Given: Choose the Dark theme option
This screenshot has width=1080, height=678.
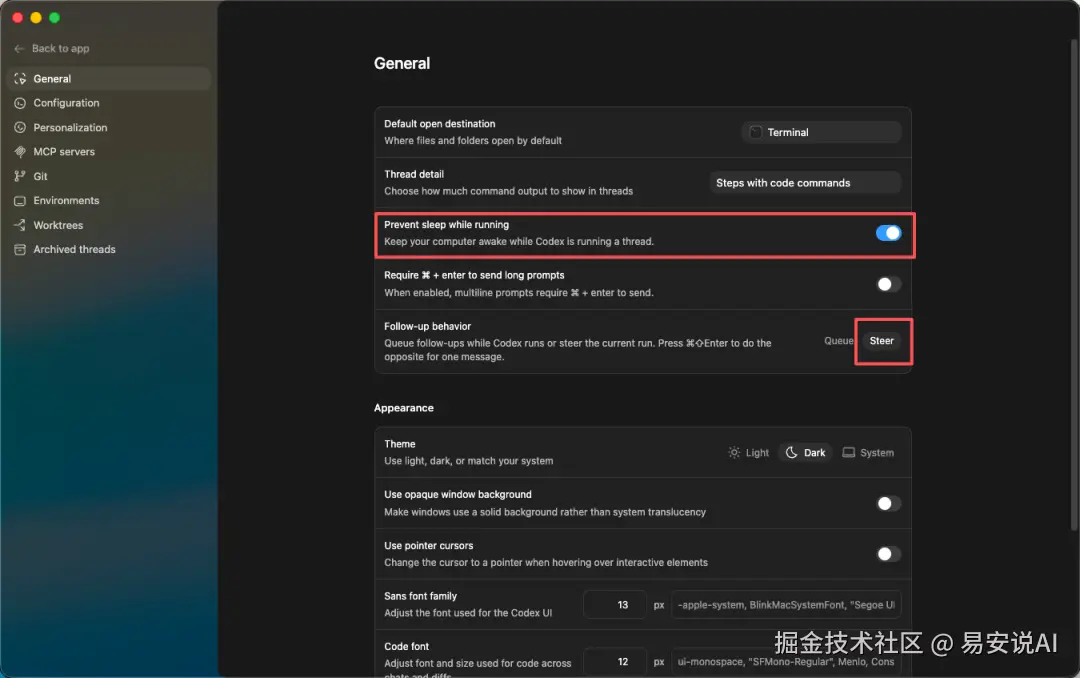Looking at the screenshot, I should (x=805, y=453).
